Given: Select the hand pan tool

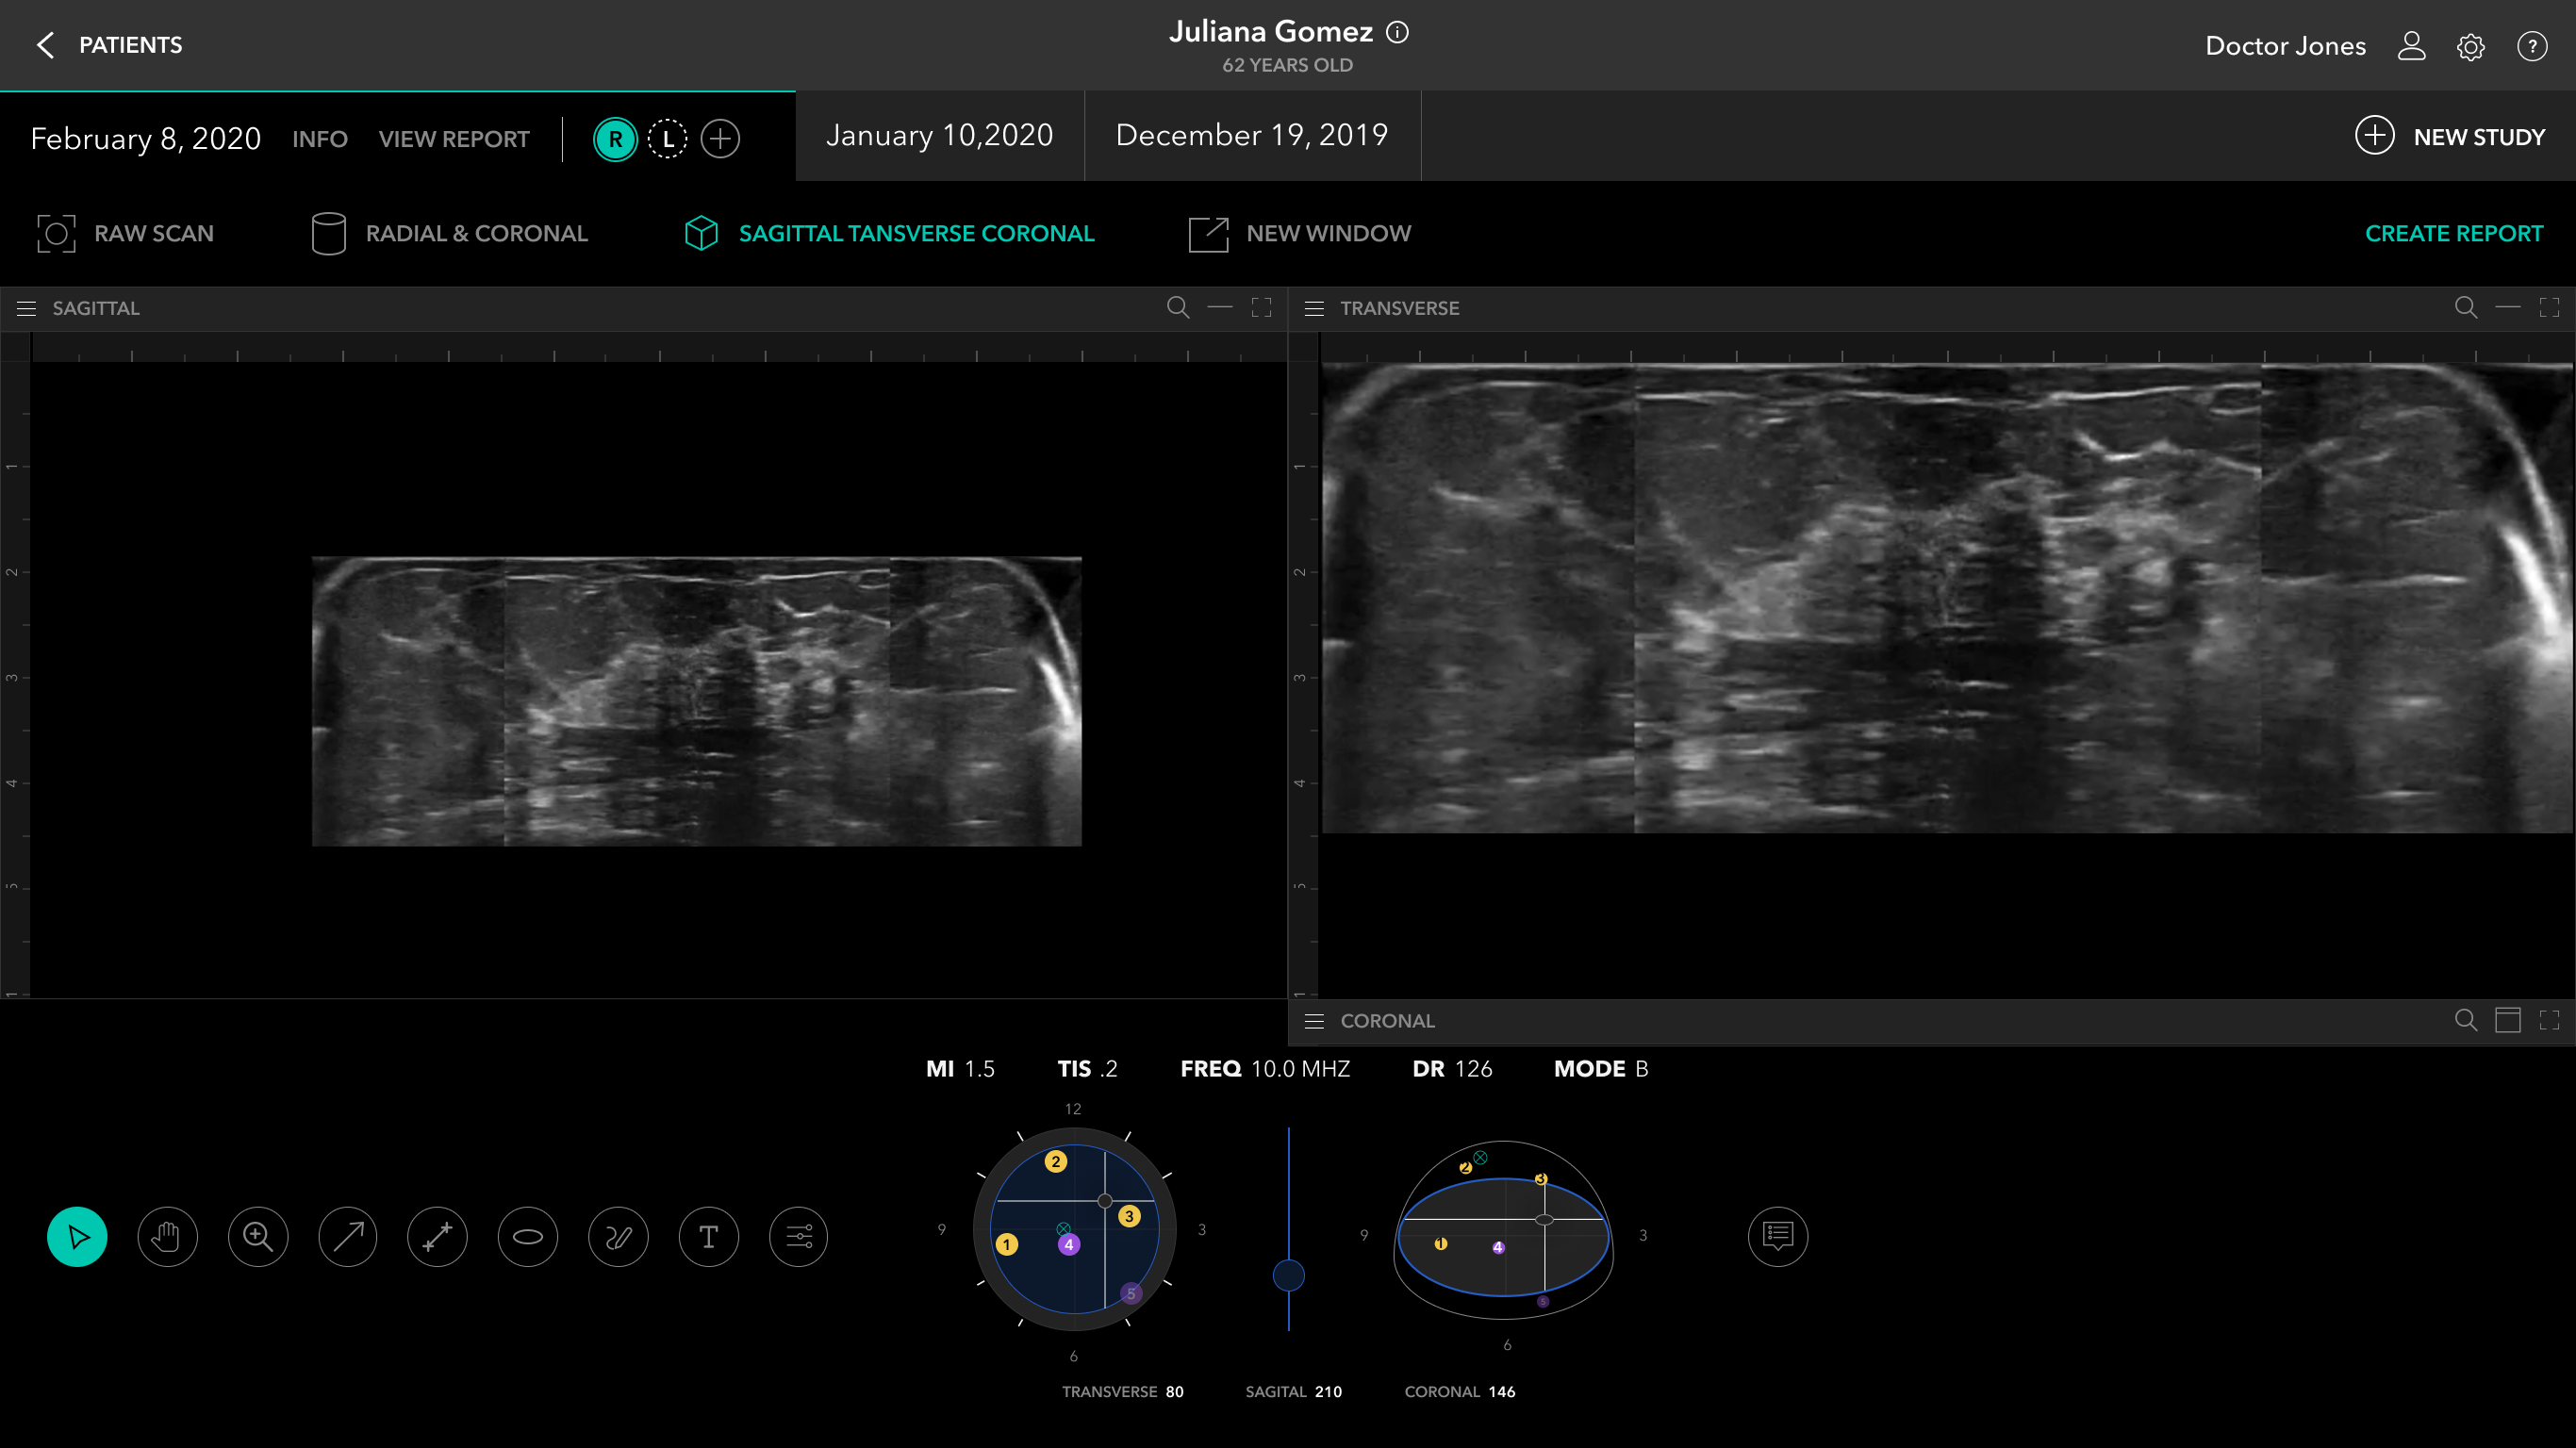Looking at the screenshot, I should (167, 1237).
